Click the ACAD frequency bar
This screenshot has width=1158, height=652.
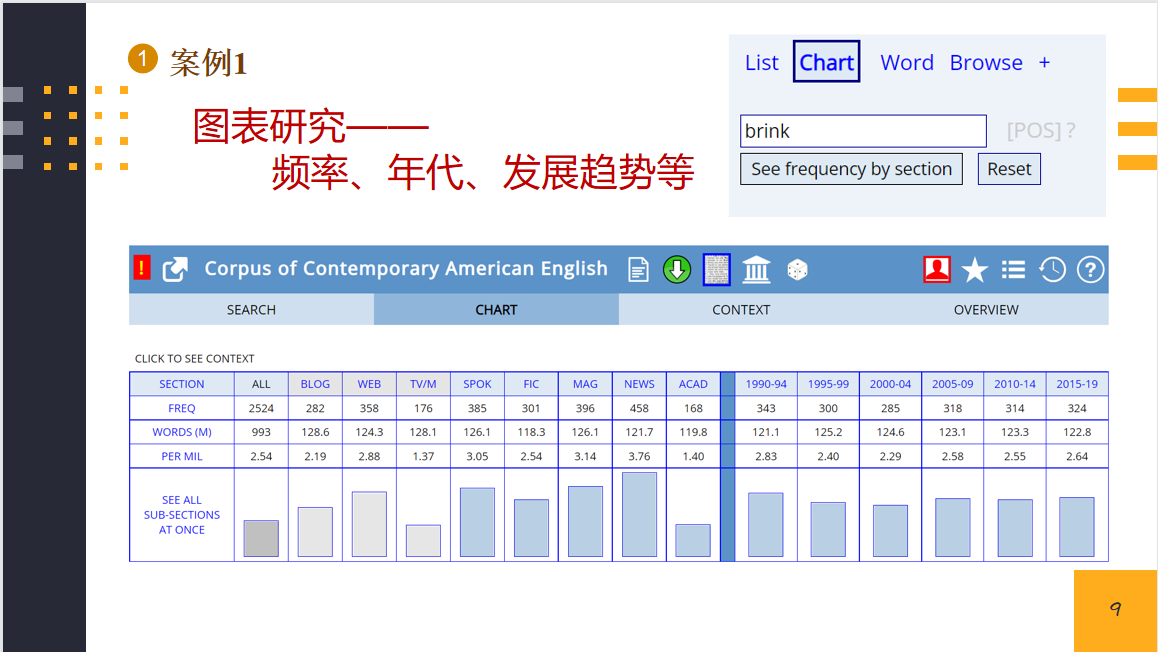coord(693,541)
